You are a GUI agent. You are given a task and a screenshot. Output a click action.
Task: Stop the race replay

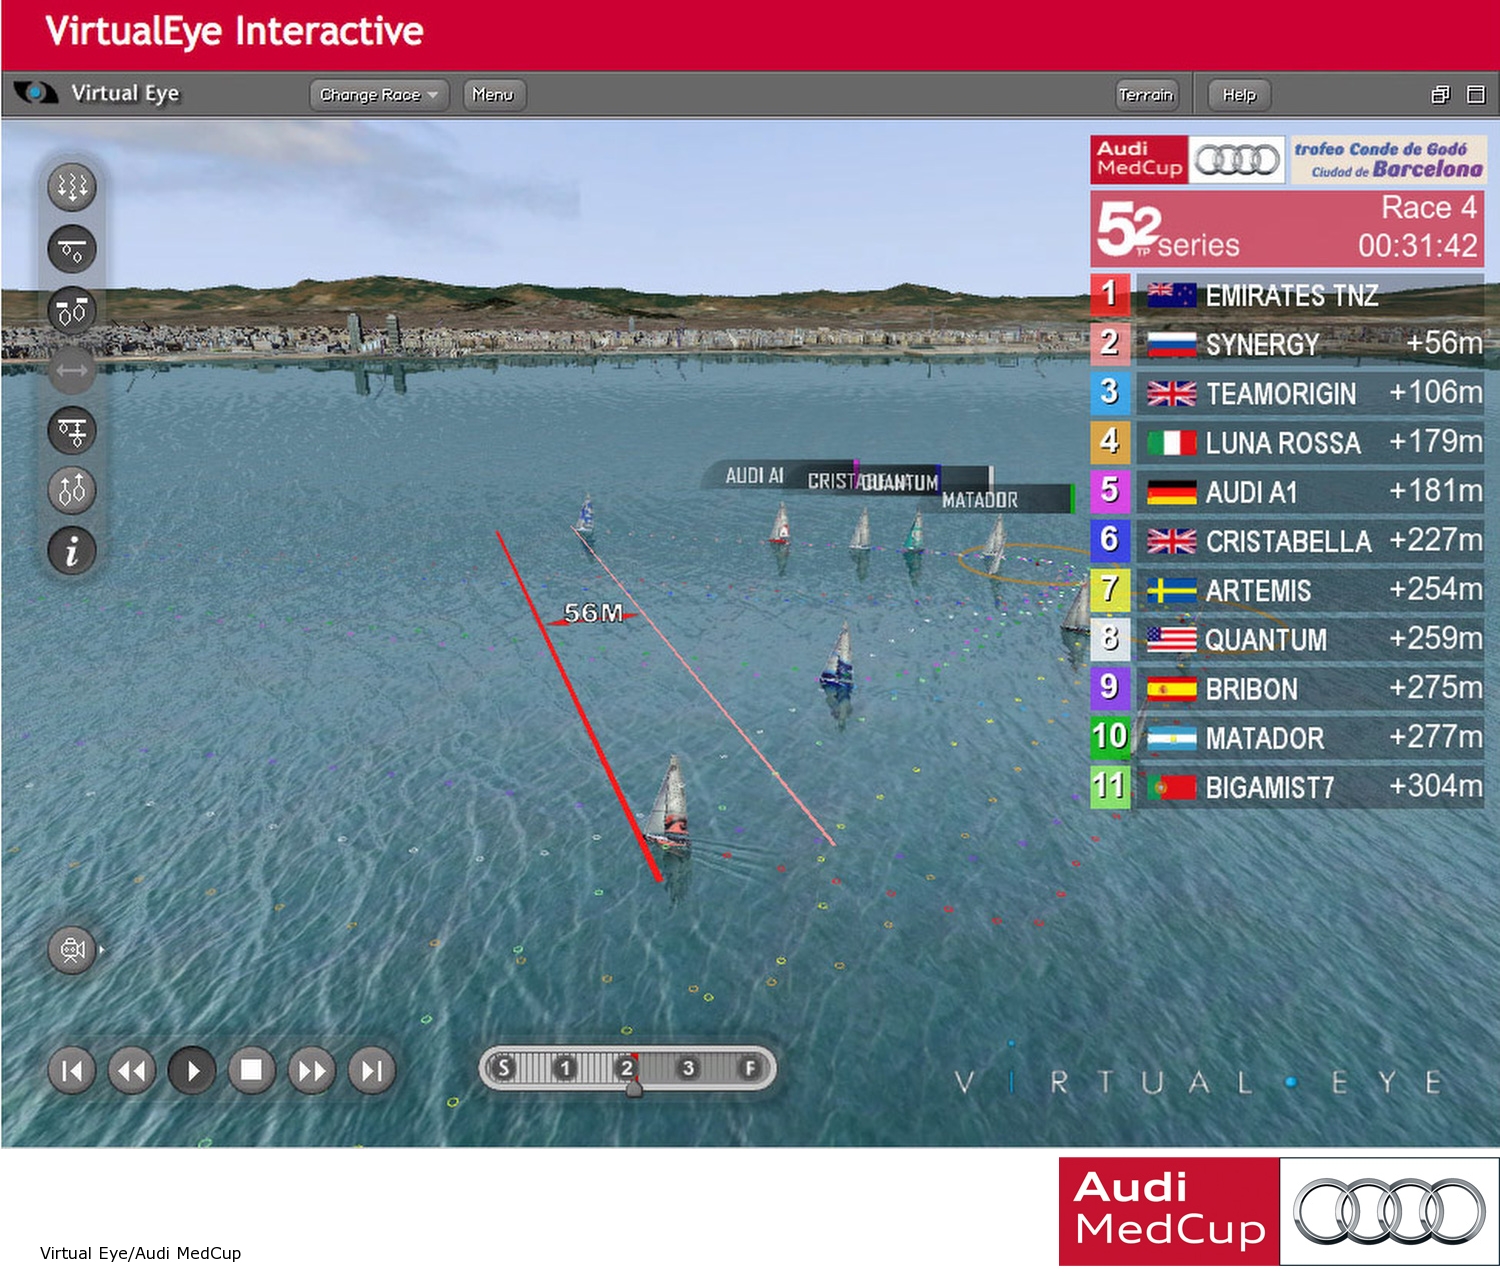[251, 1071]
